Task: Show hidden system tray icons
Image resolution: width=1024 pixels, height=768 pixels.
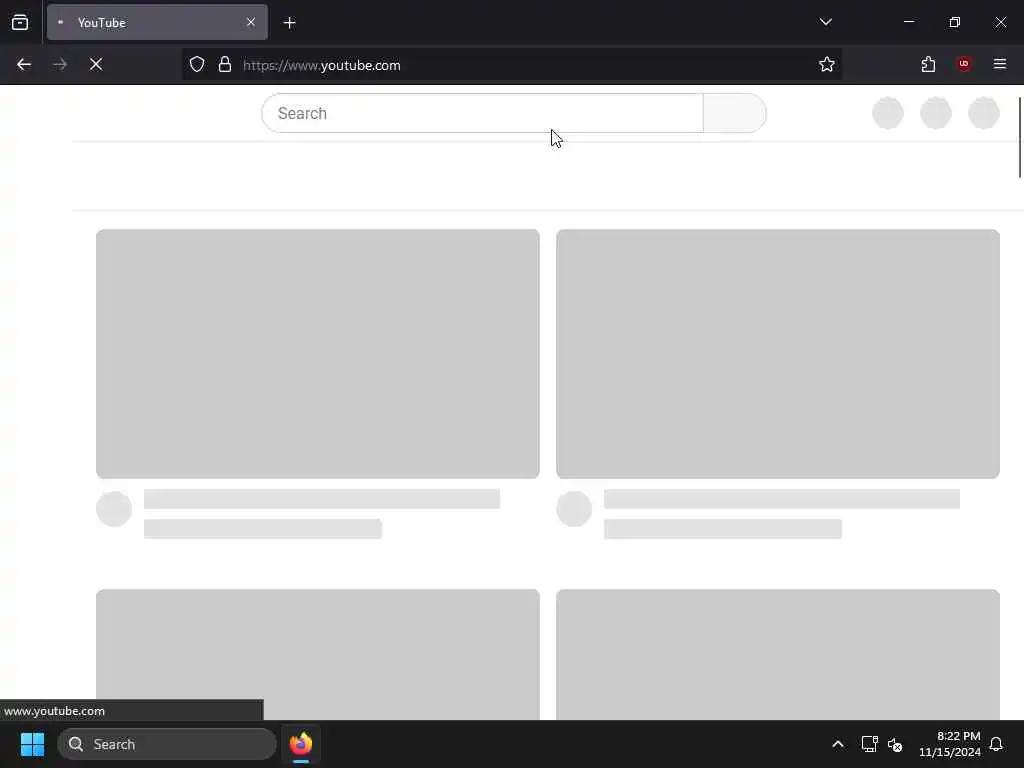Action: tap(838, 744)
